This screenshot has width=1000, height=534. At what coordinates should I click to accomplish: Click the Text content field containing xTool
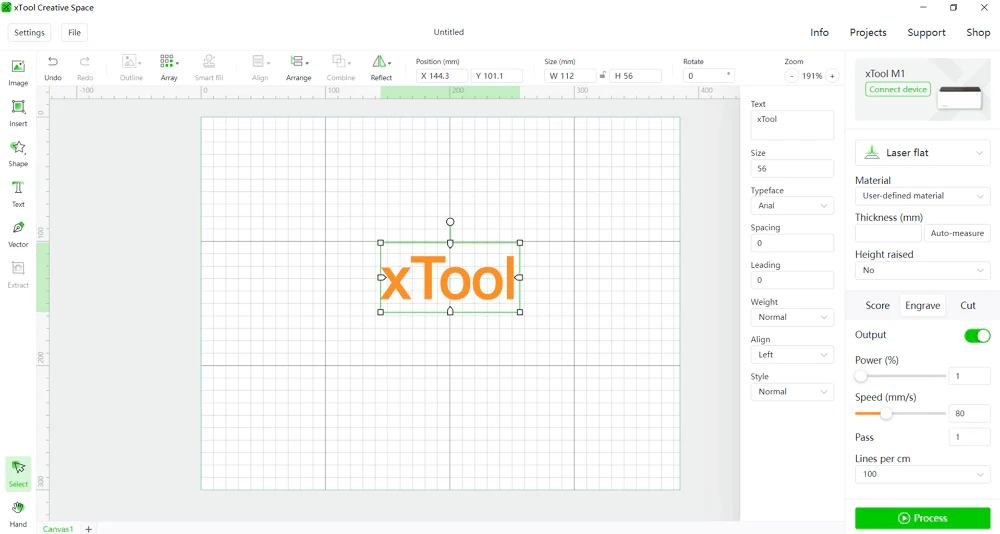[x=792, y=125]
